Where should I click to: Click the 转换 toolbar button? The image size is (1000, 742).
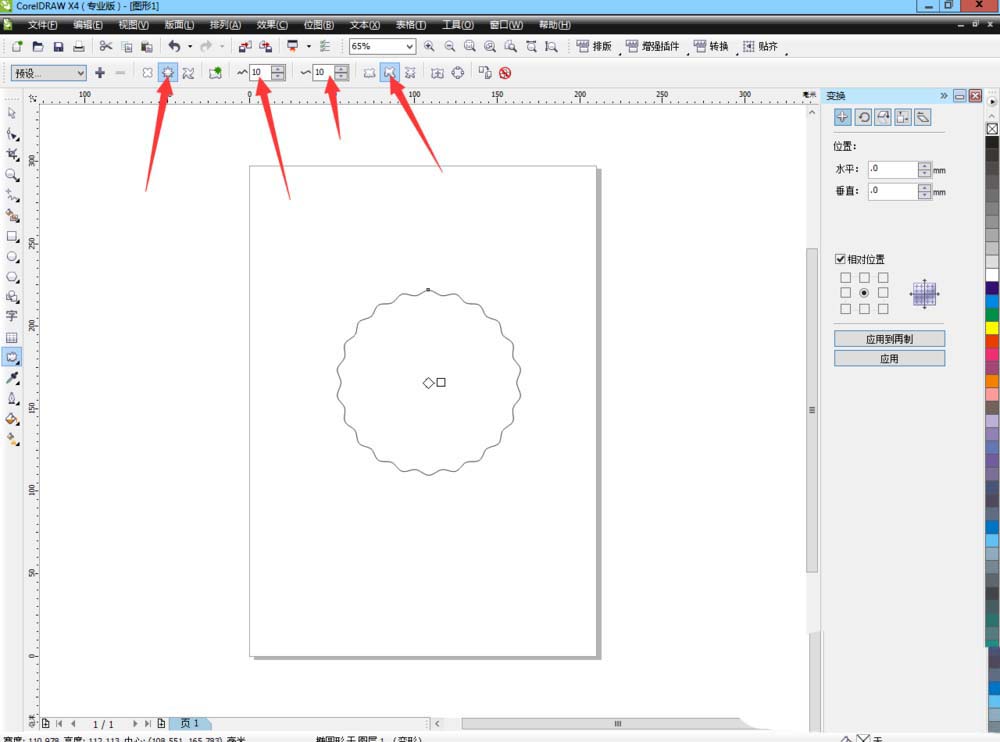[x=711, y=46]
